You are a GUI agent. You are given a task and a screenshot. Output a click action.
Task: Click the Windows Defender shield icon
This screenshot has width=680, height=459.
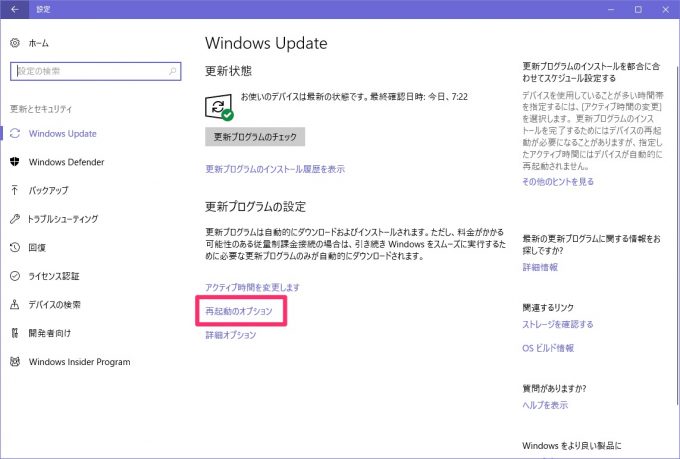point(15,162)
